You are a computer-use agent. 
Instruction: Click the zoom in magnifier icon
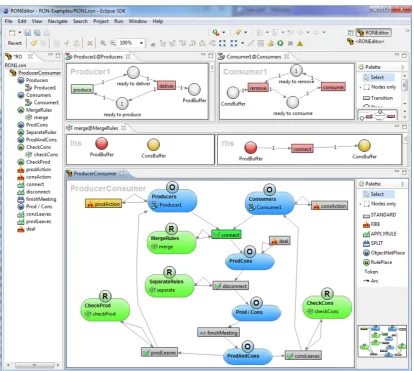[x=103, y=43]
